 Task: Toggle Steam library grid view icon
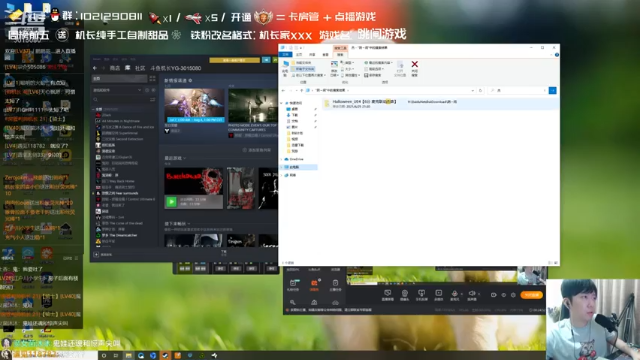tap(153, 78)
